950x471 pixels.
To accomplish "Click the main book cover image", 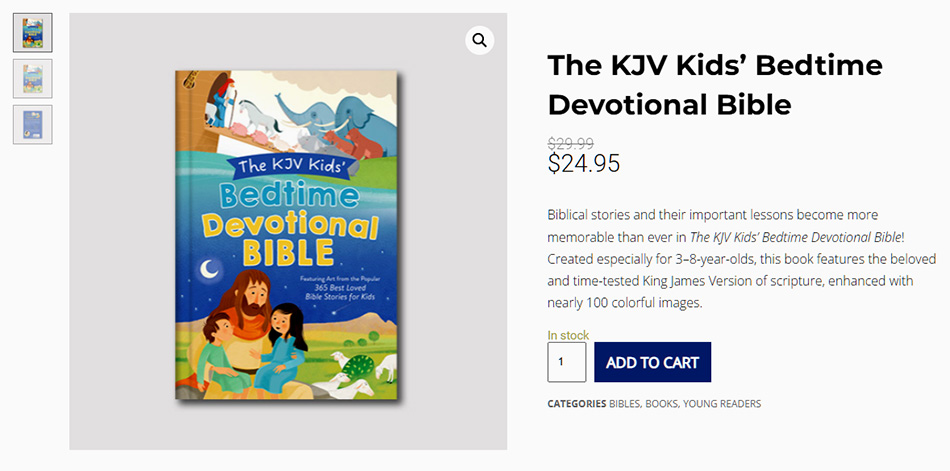I will point(287,236).
